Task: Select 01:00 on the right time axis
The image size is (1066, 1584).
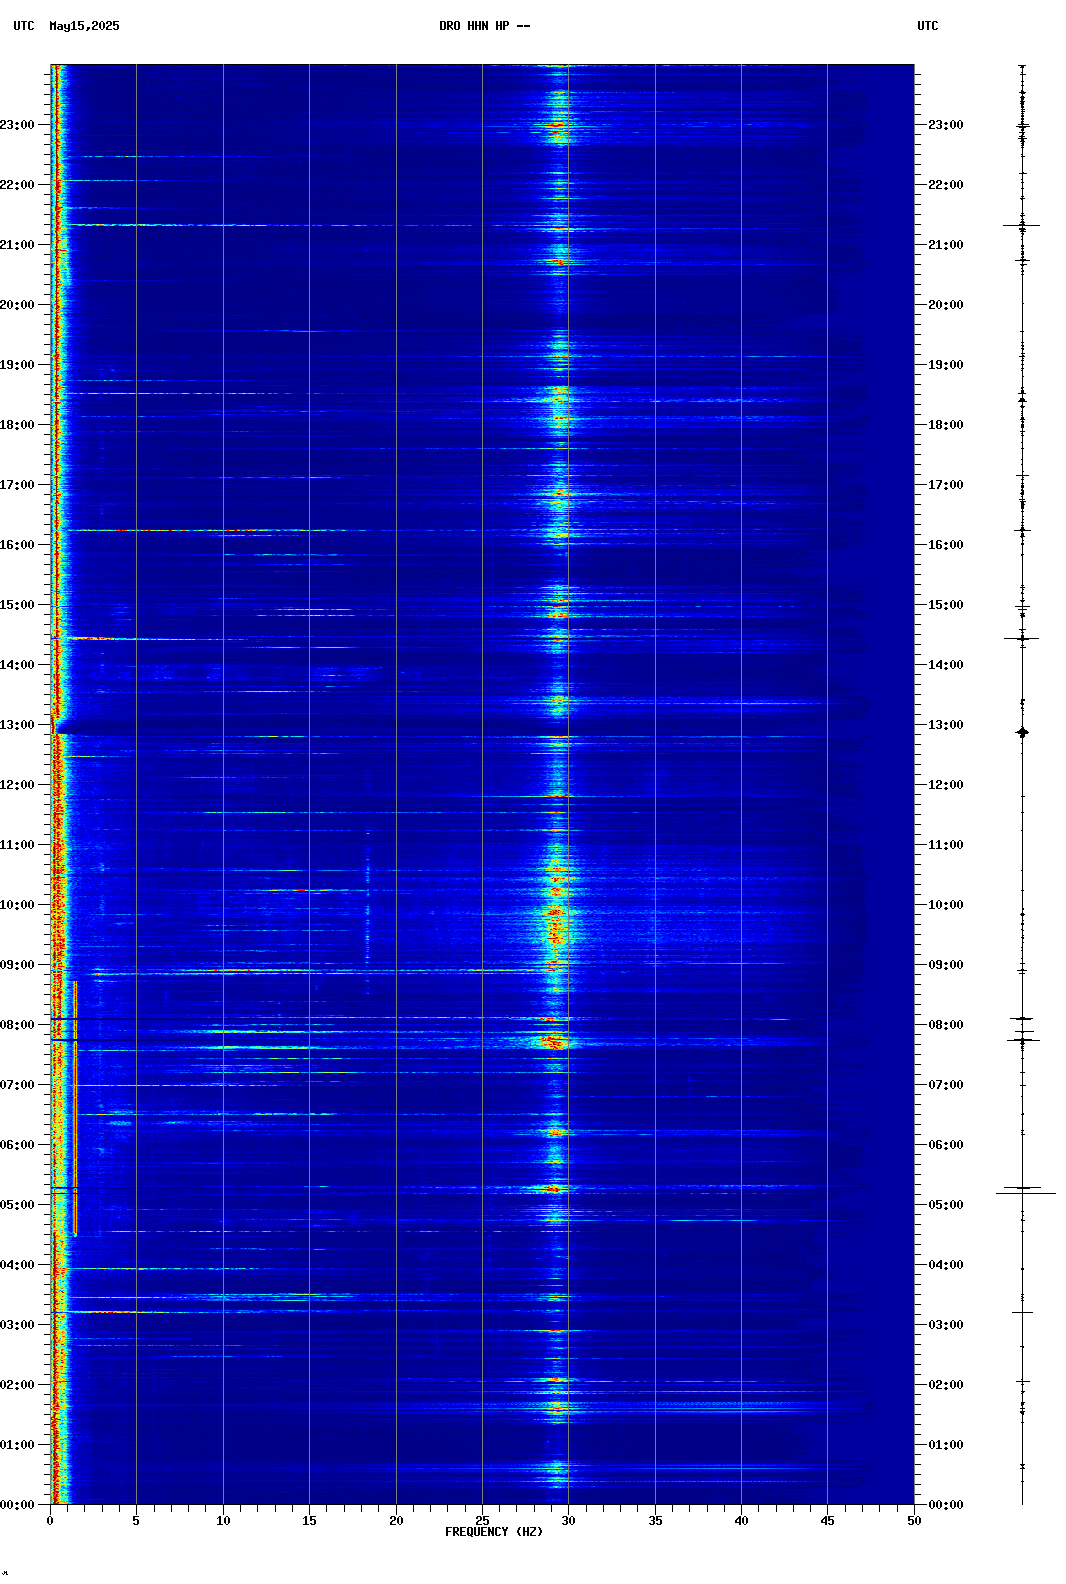Action: coord(946,1445)
